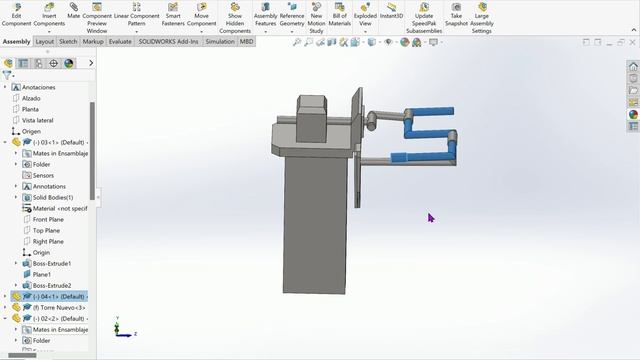Open FeatureManager design tree tab
Image resolution: width=640 pixels, height=360 pixels.
[8, 63]
